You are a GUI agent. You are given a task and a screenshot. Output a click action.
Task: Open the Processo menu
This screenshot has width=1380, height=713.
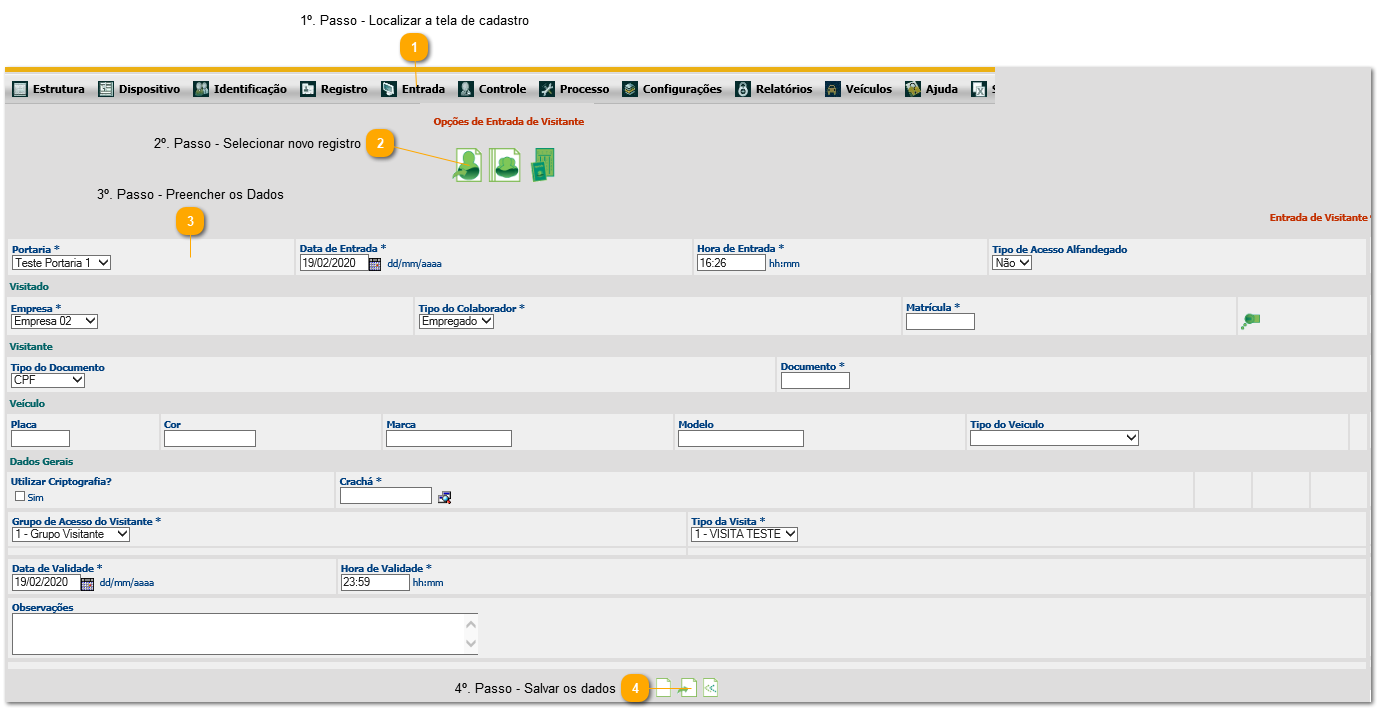tap(574, 89)
